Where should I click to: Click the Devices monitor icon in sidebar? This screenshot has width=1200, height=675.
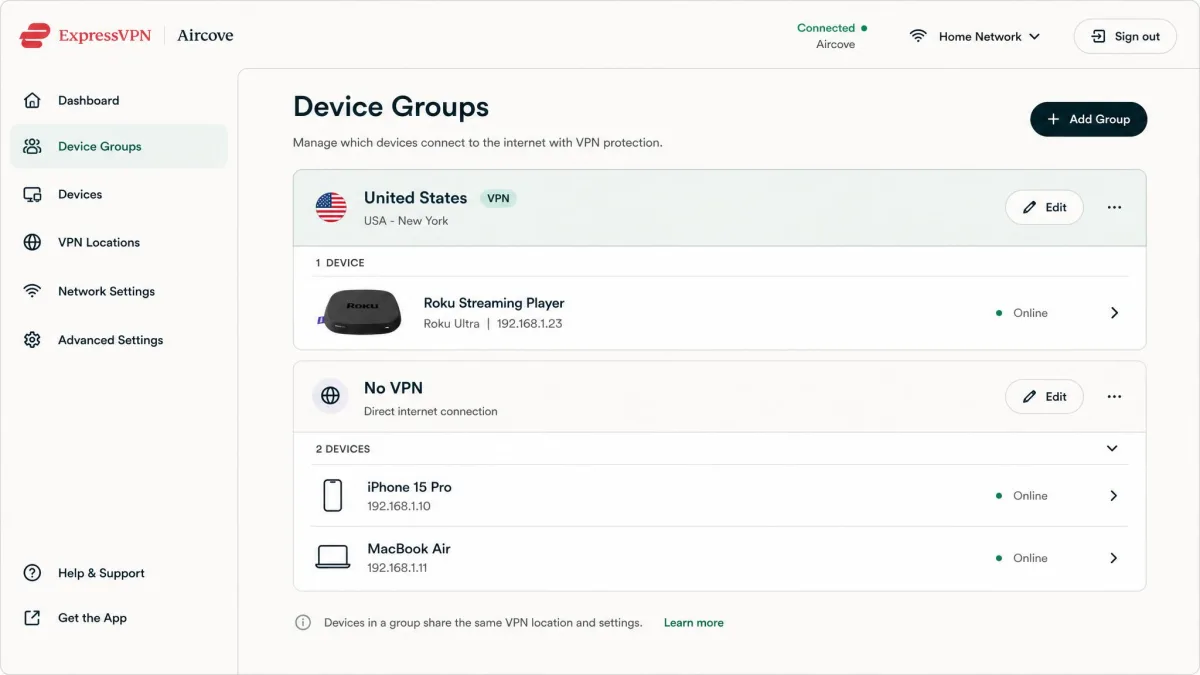[32, 194]
